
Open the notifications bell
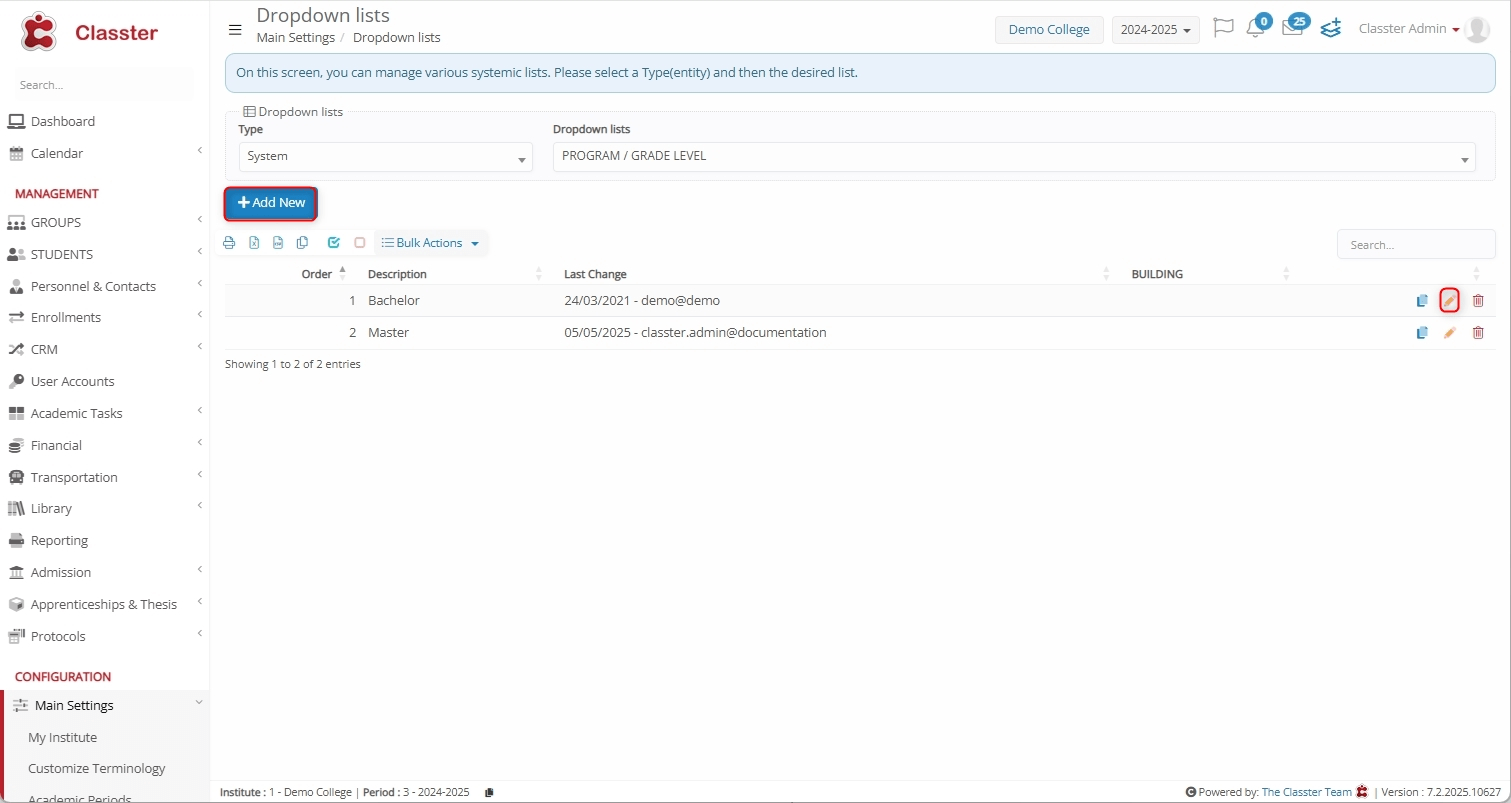1255,29
